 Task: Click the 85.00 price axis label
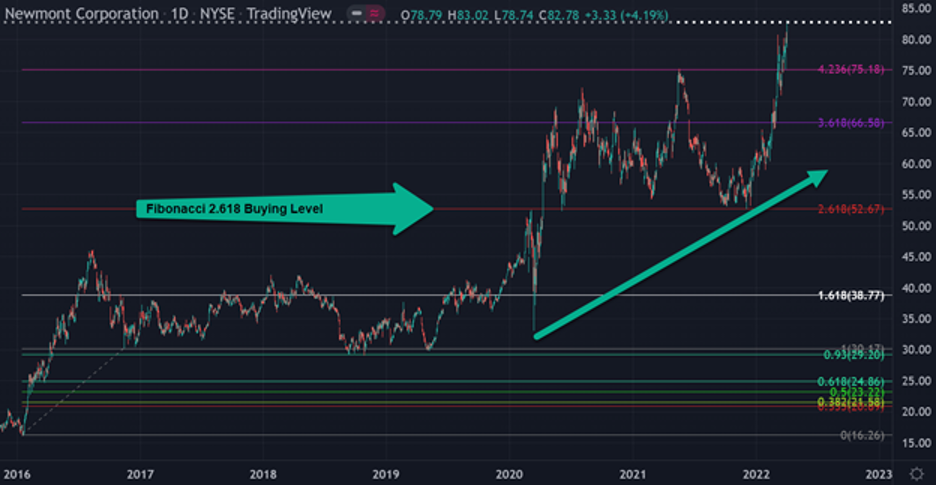click(x=916, y=8)
